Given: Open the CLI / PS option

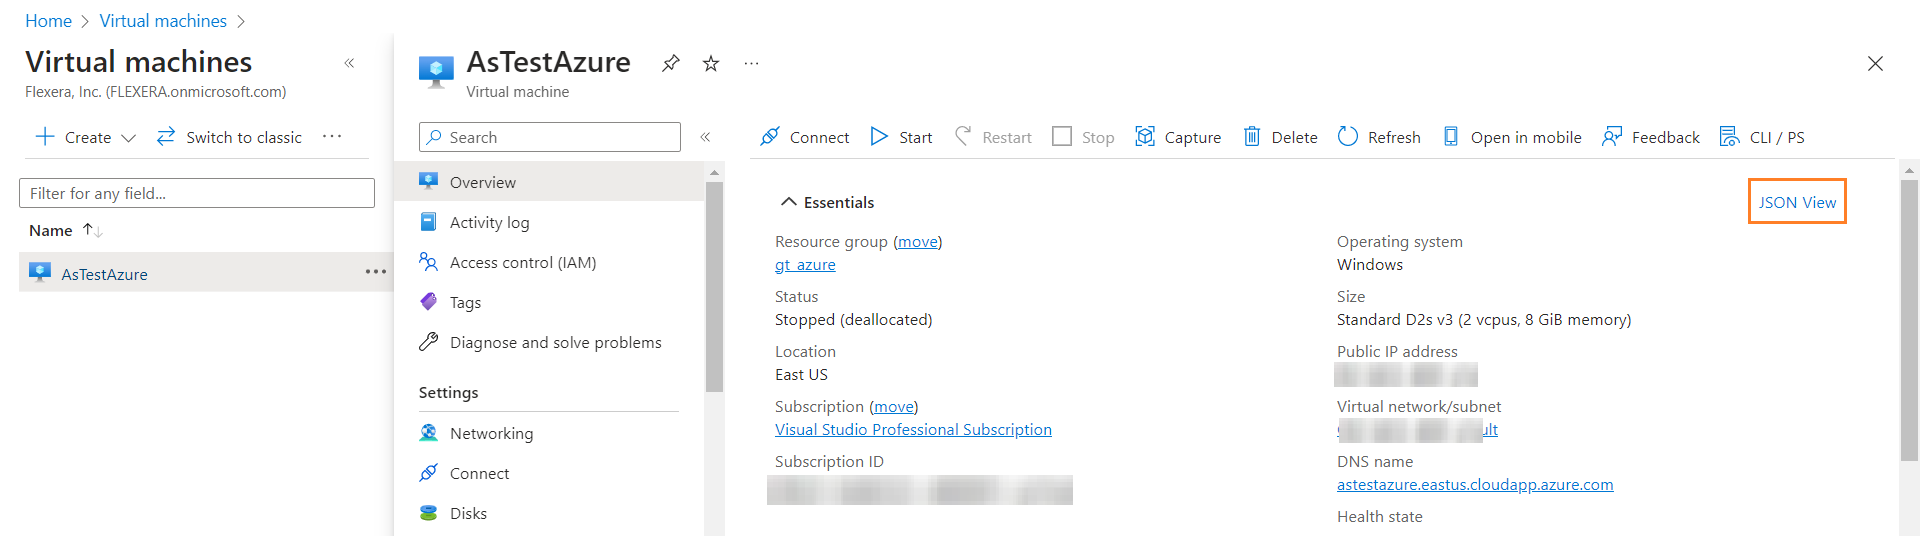Looking at the screenshot, I should pyautogui.click(x=1762, y=137).
